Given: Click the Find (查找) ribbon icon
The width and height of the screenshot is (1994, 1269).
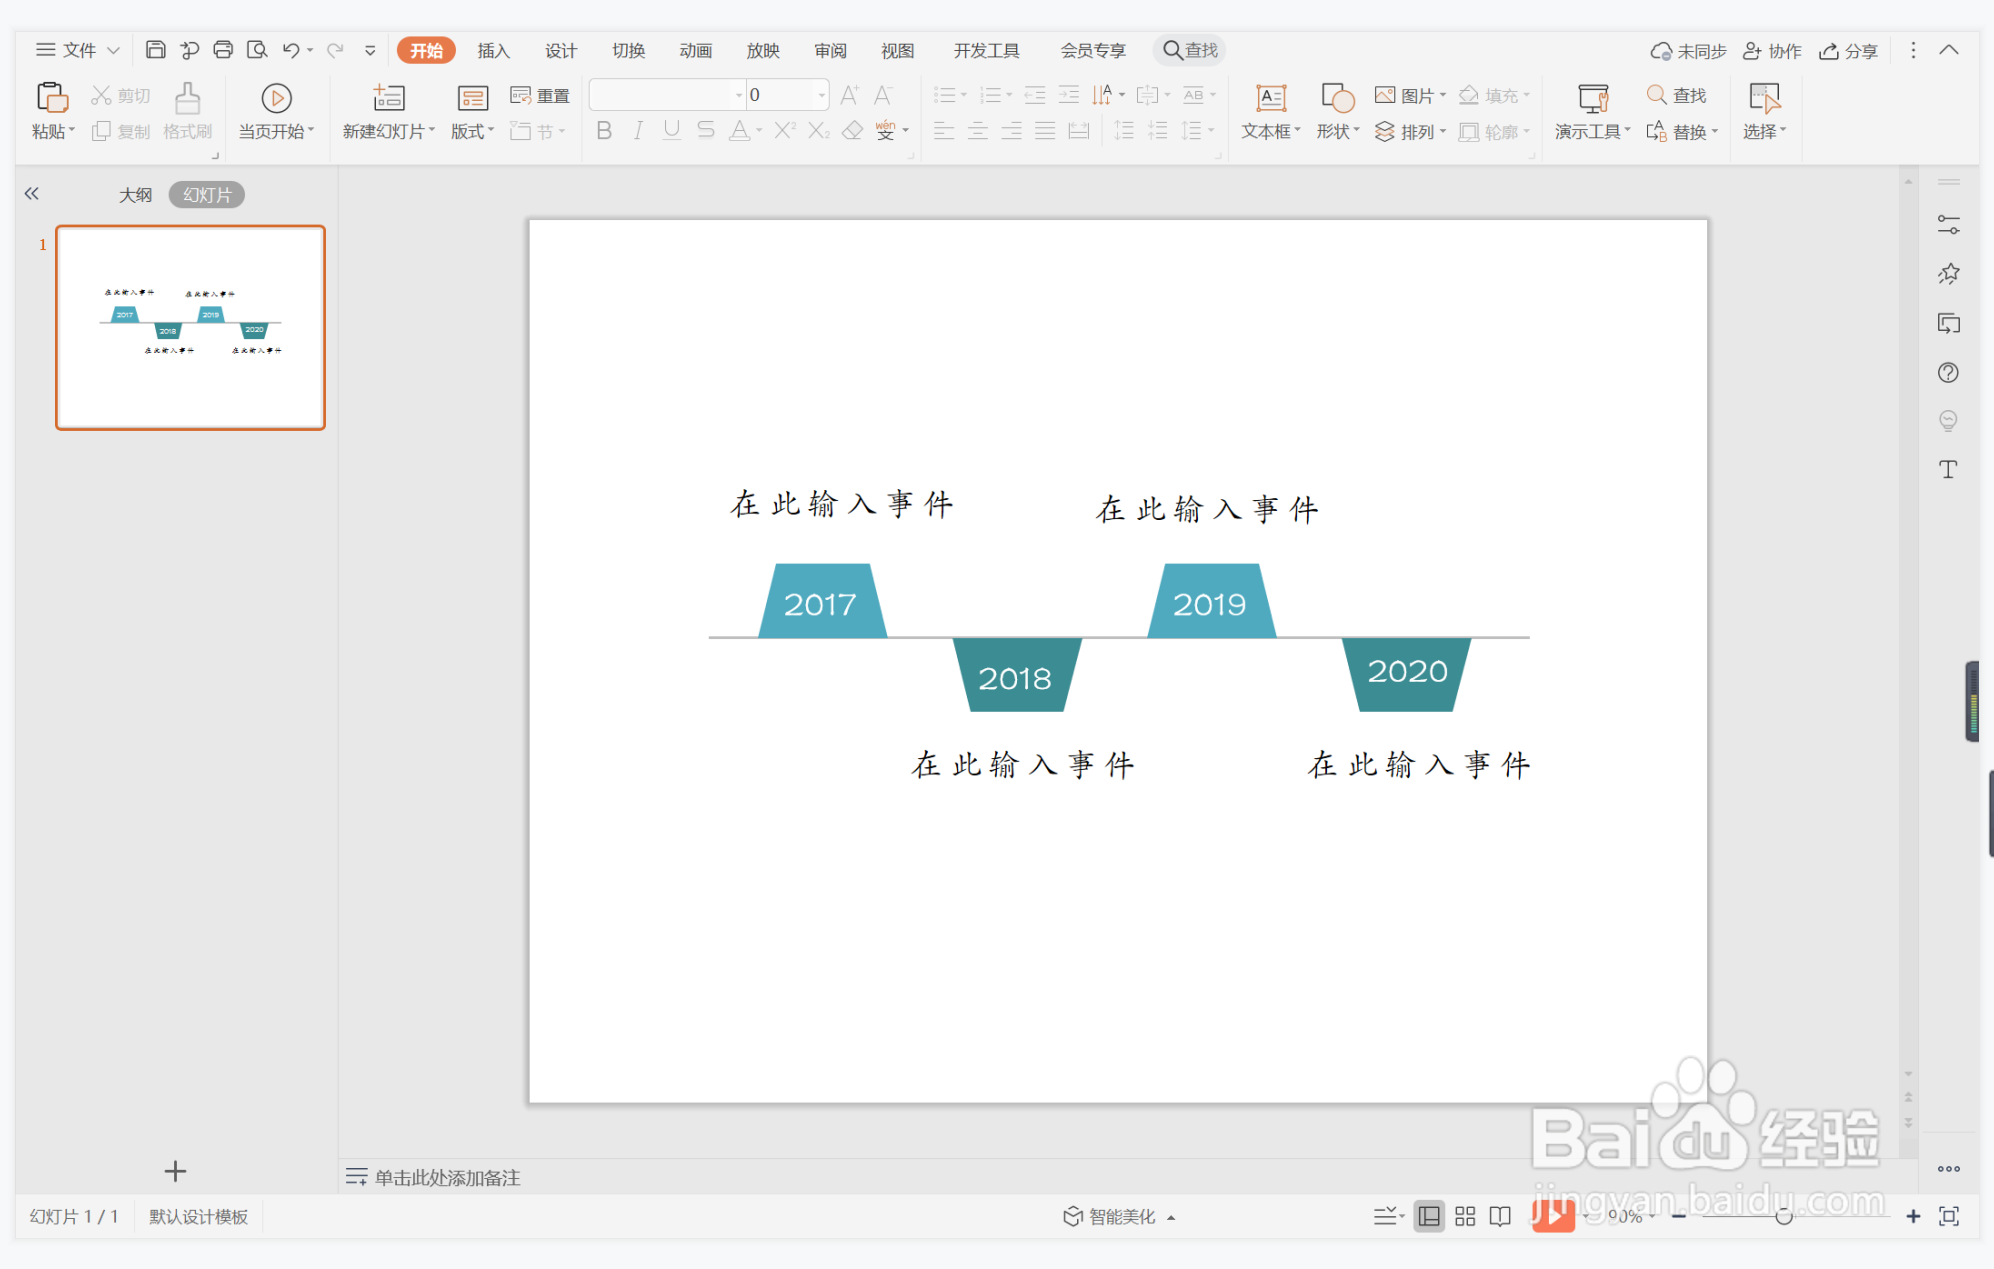Looking at the screenshot, I should click(1676, 95).
